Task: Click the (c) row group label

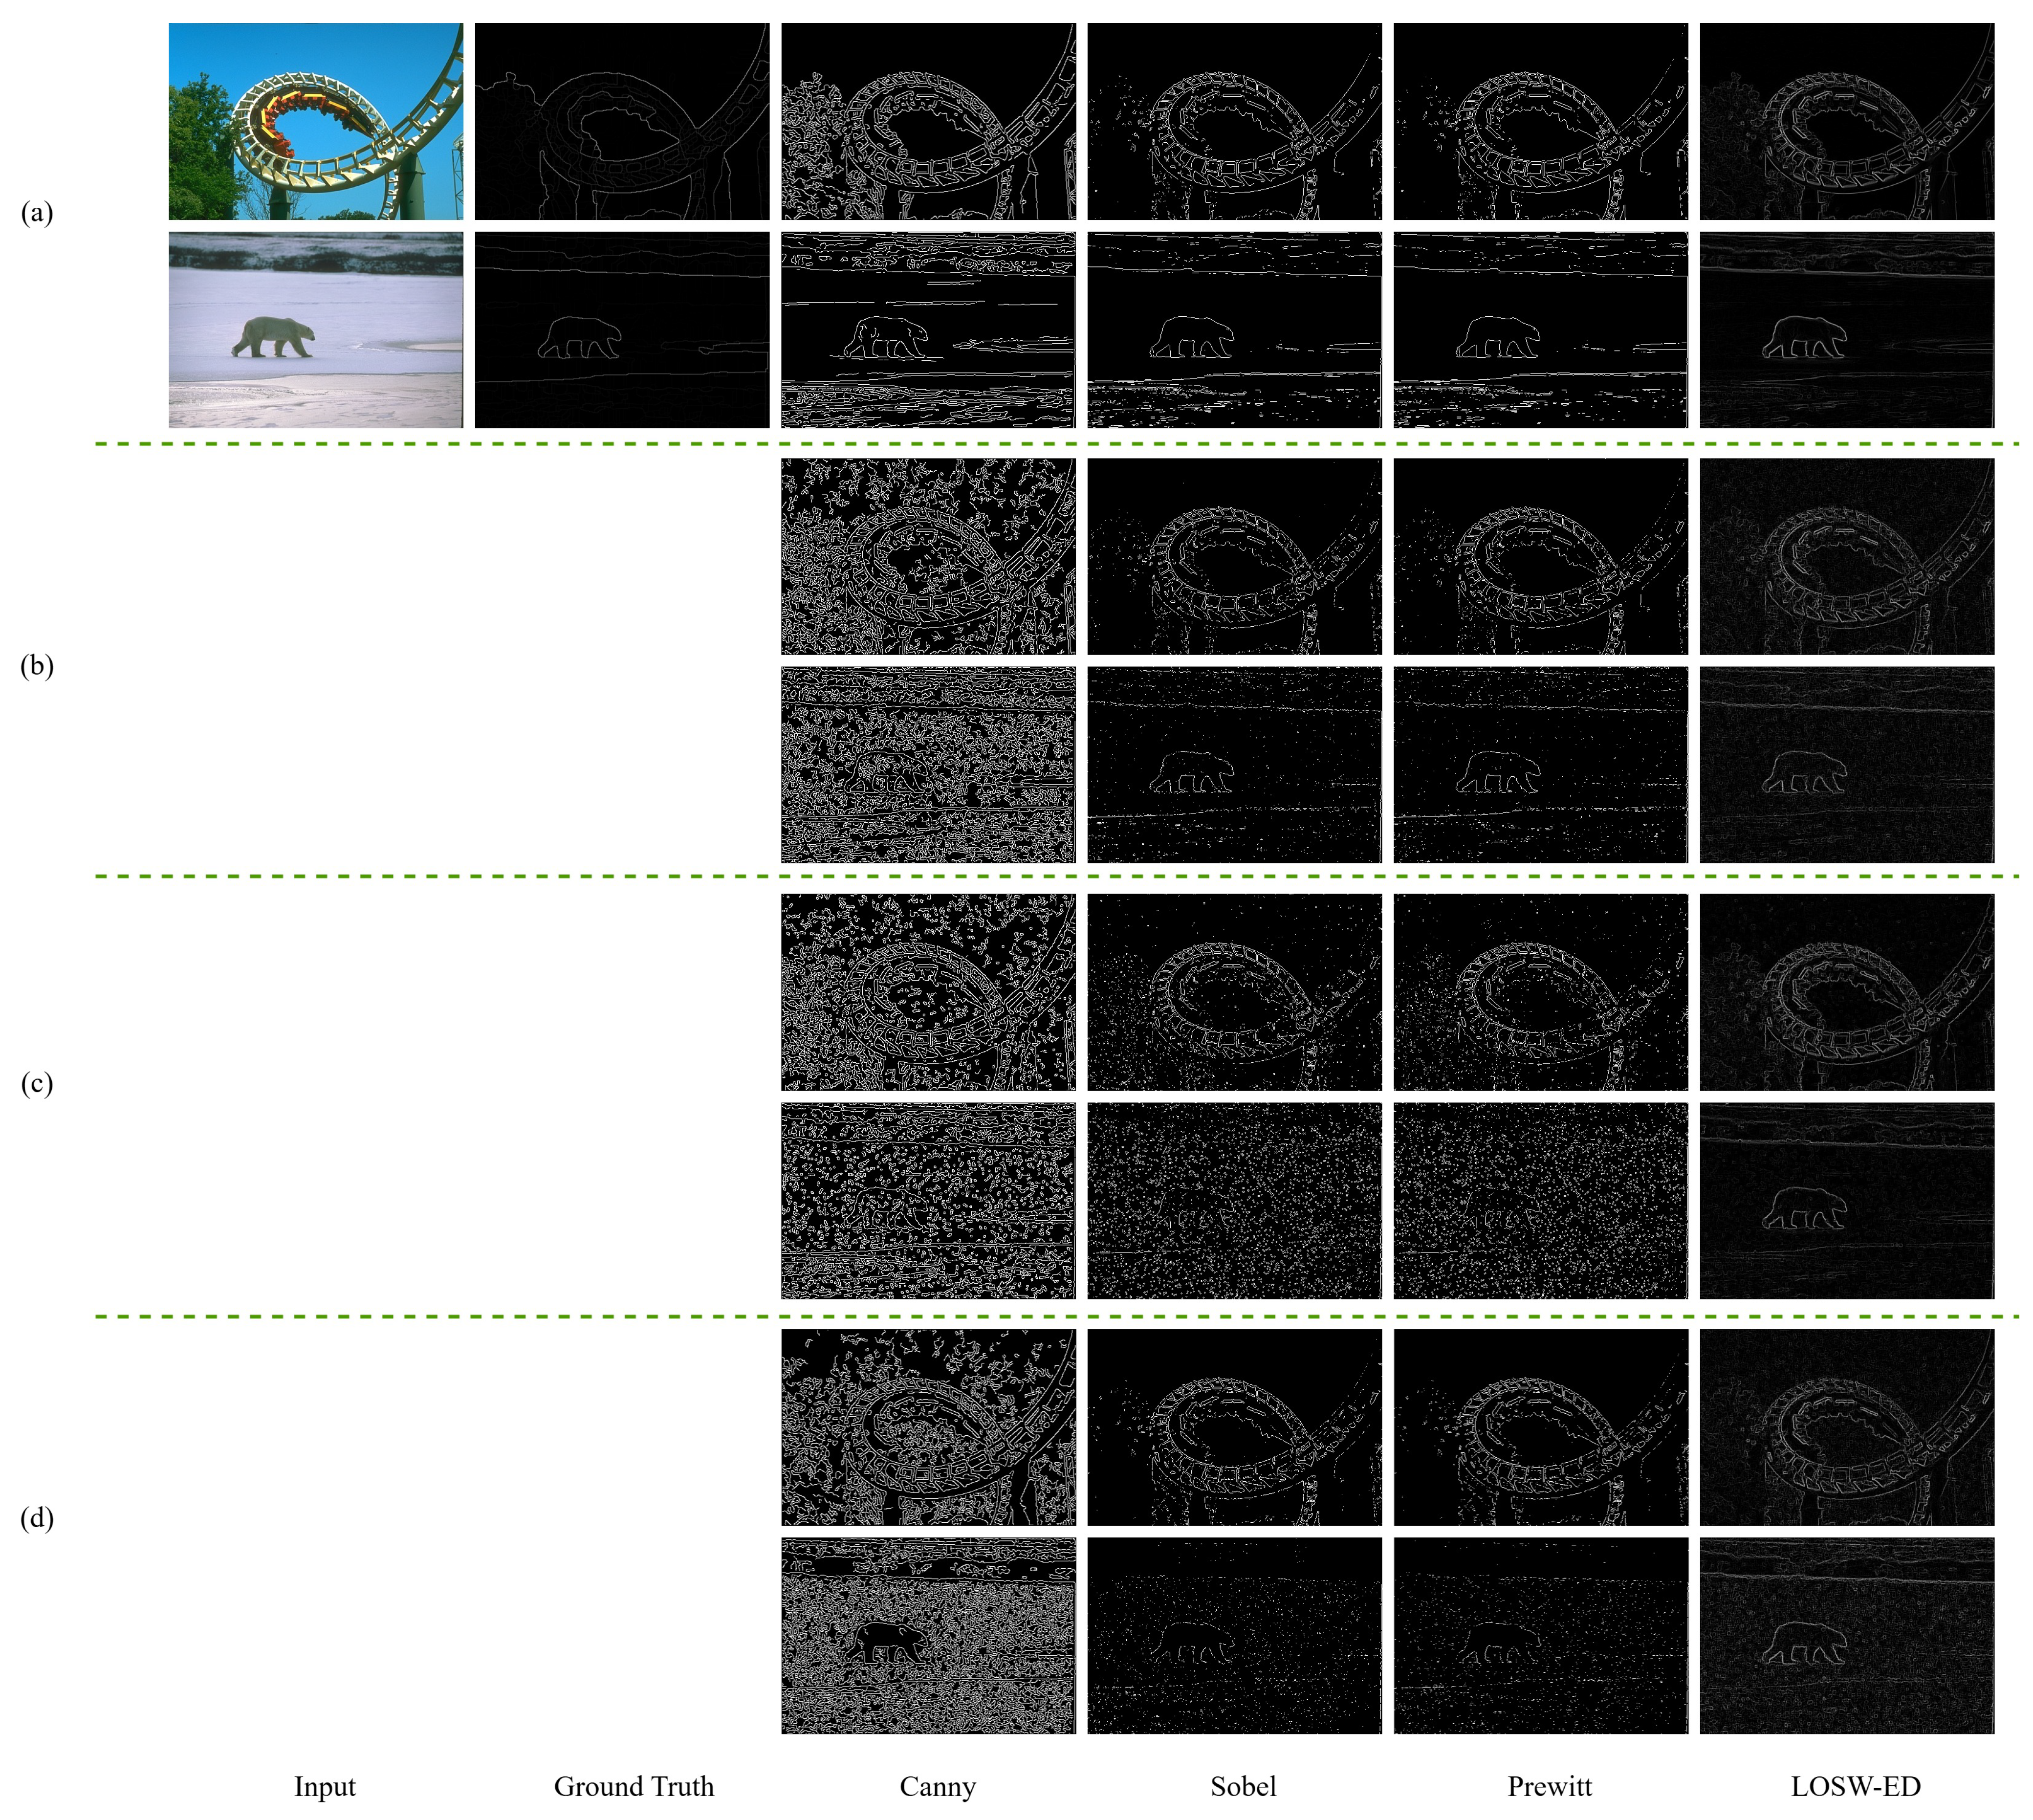Action: pos(37,1083)
